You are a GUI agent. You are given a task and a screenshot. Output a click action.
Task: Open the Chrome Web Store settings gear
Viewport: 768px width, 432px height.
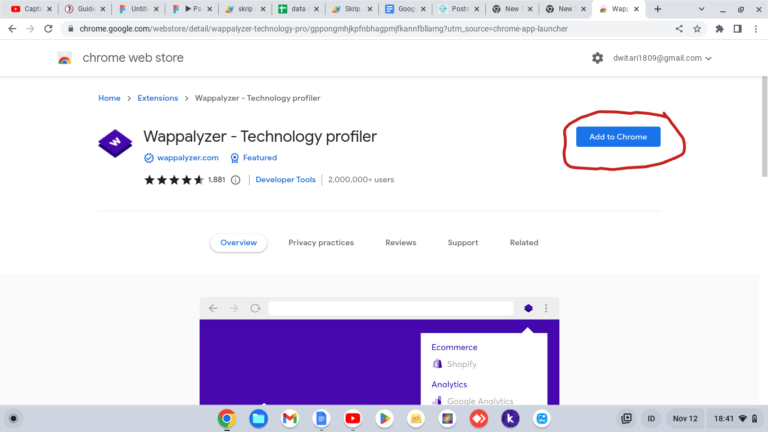[597, 58]
